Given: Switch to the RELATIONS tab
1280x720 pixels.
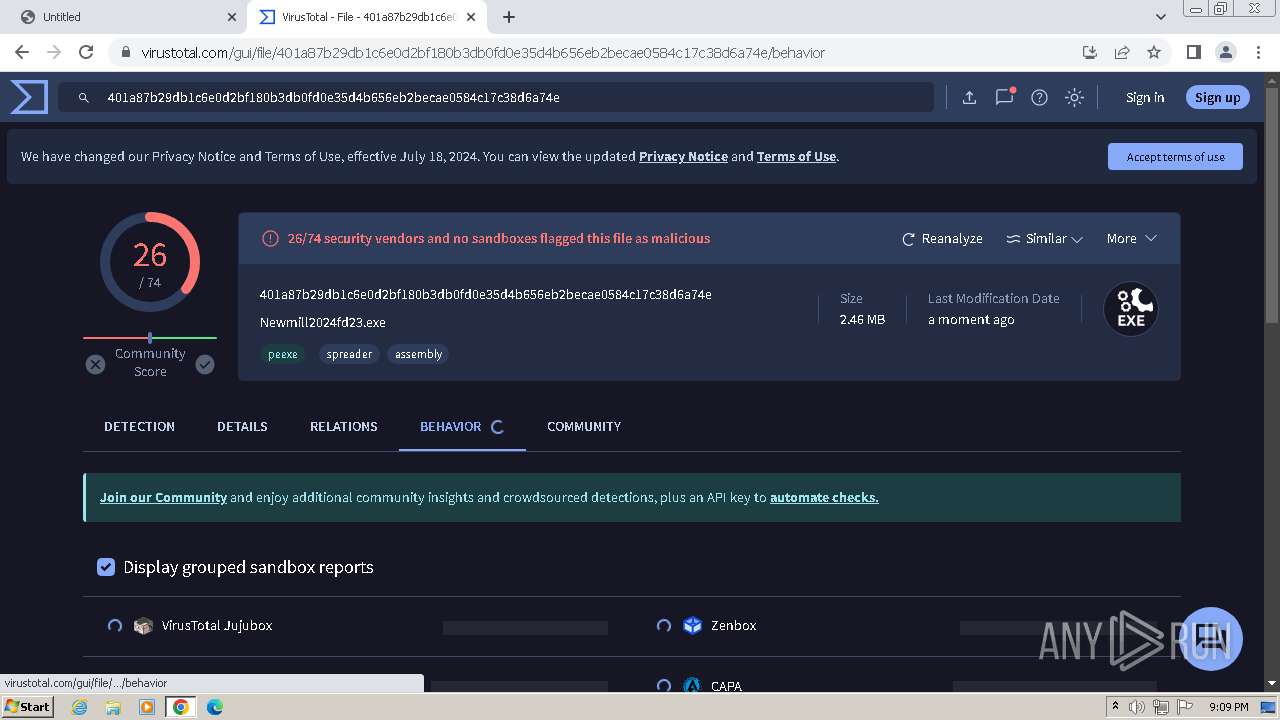Looking at the screenshot, I should click(x=343, y=426).
